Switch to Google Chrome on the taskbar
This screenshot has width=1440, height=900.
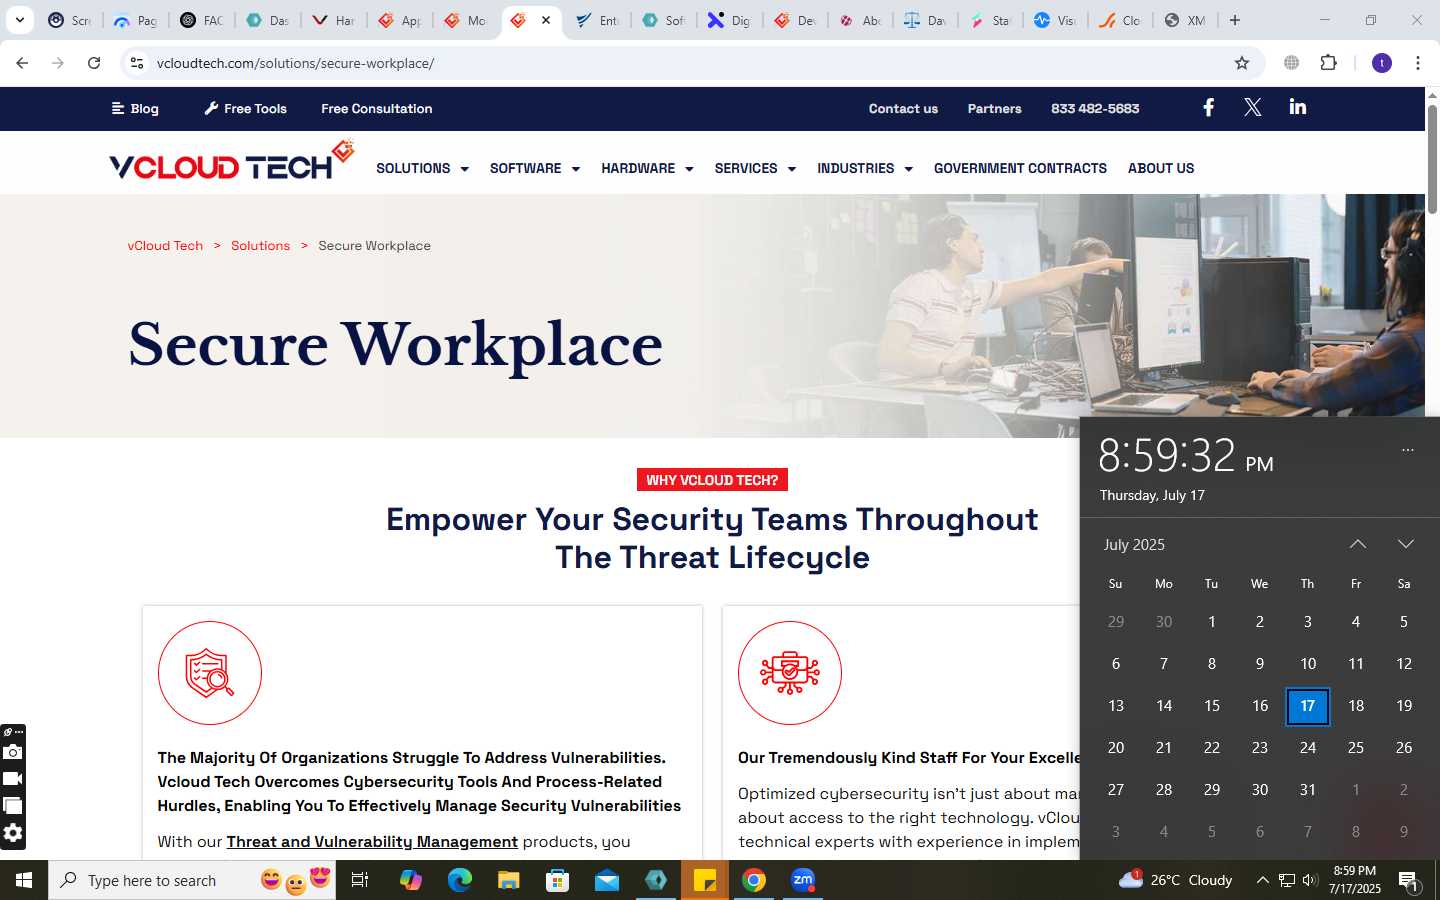pos(754,880)
